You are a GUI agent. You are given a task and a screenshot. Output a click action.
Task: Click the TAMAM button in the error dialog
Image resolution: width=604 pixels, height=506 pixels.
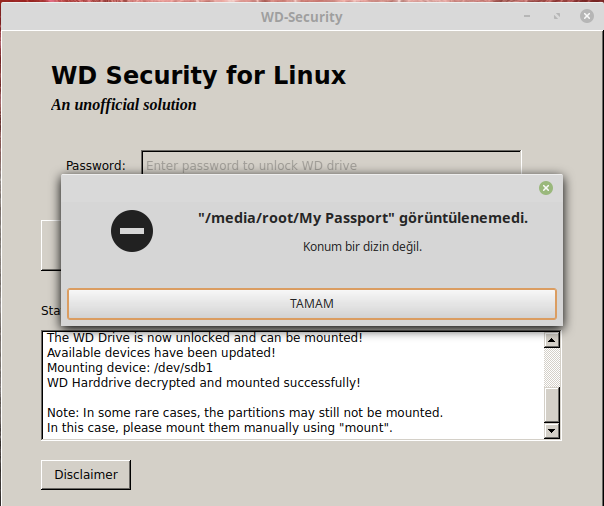click(312, 304)
